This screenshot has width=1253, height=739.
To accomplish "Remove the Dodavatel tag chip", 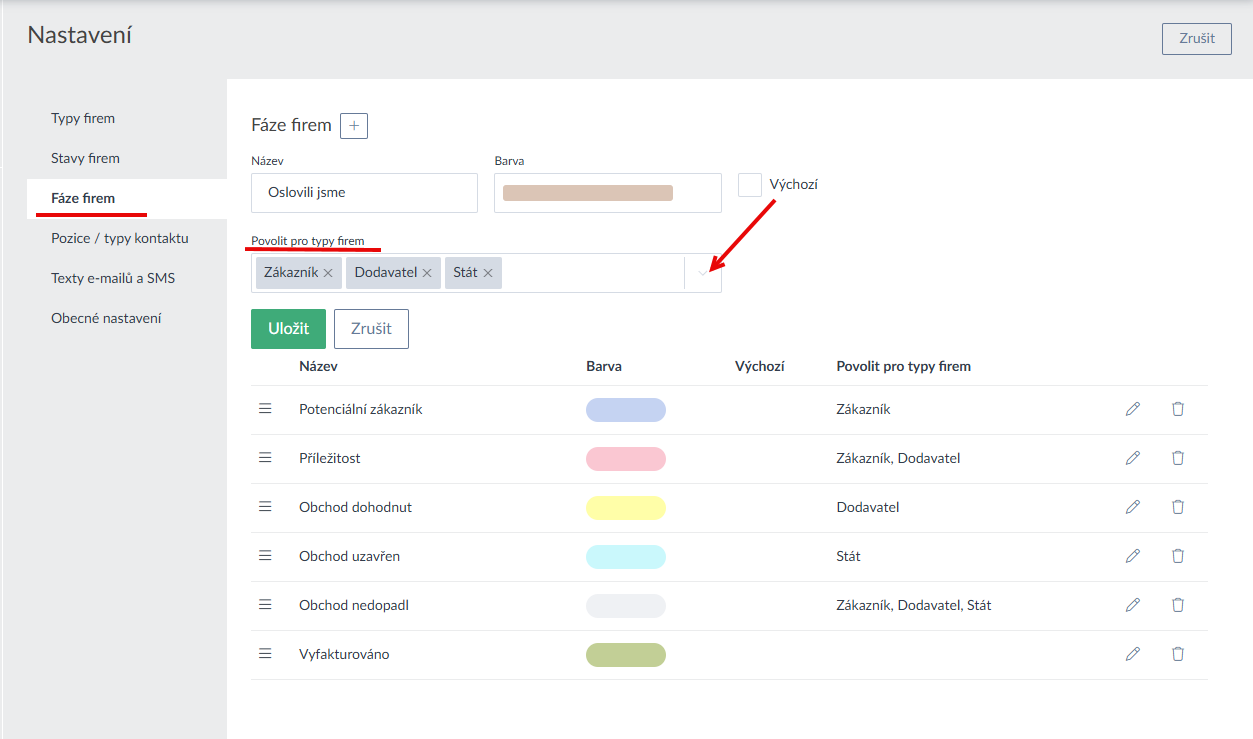I will tap(427, 273).
